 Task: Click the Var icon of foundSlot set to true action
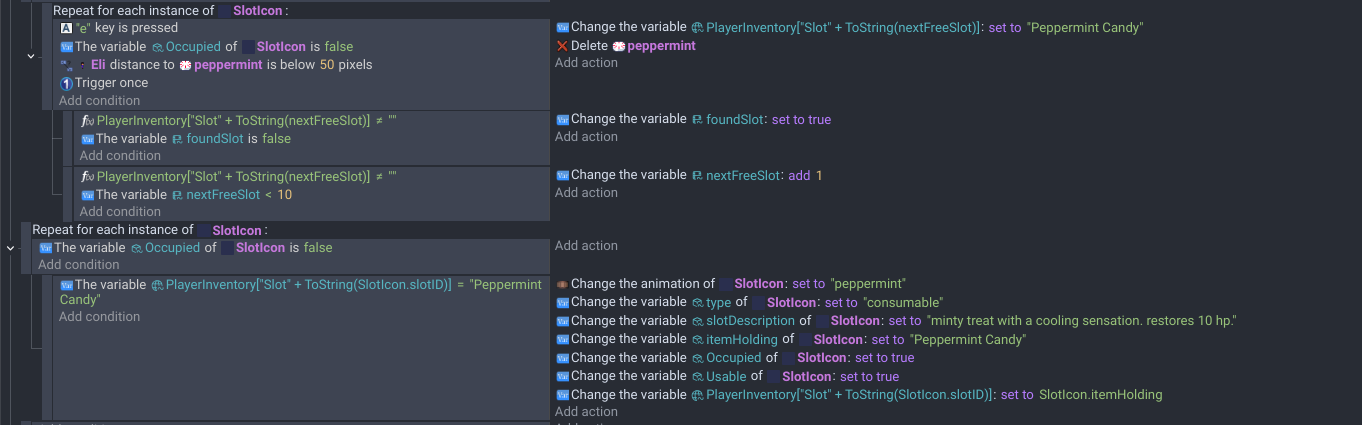[x=562, y=120]
